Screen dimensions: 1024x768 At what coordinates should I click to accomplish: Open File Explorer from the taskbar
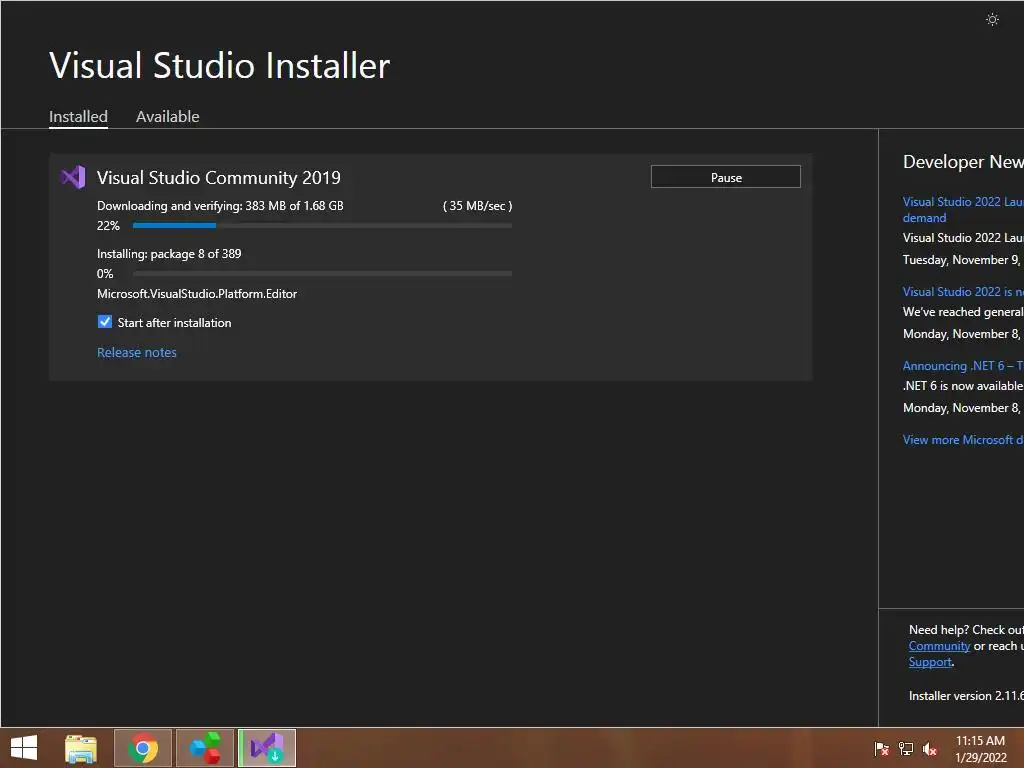81,748
